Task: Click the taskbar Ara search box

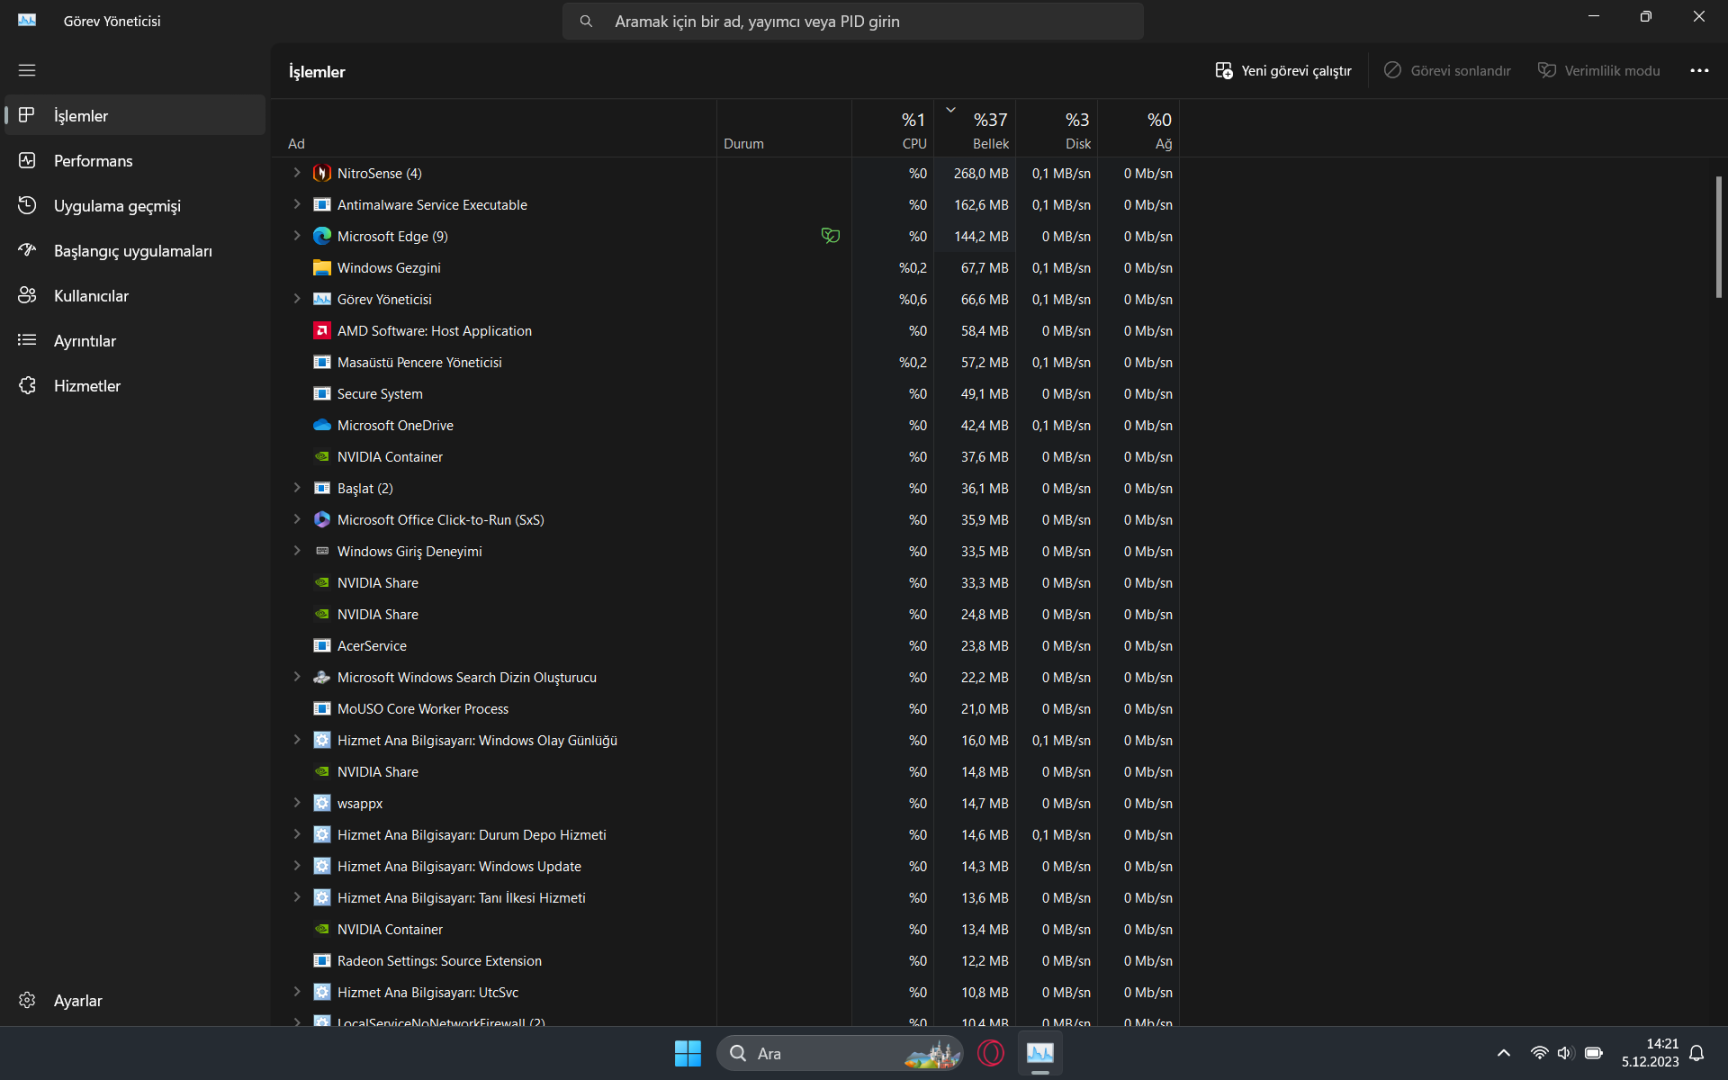Action: tap(840, 1053)
